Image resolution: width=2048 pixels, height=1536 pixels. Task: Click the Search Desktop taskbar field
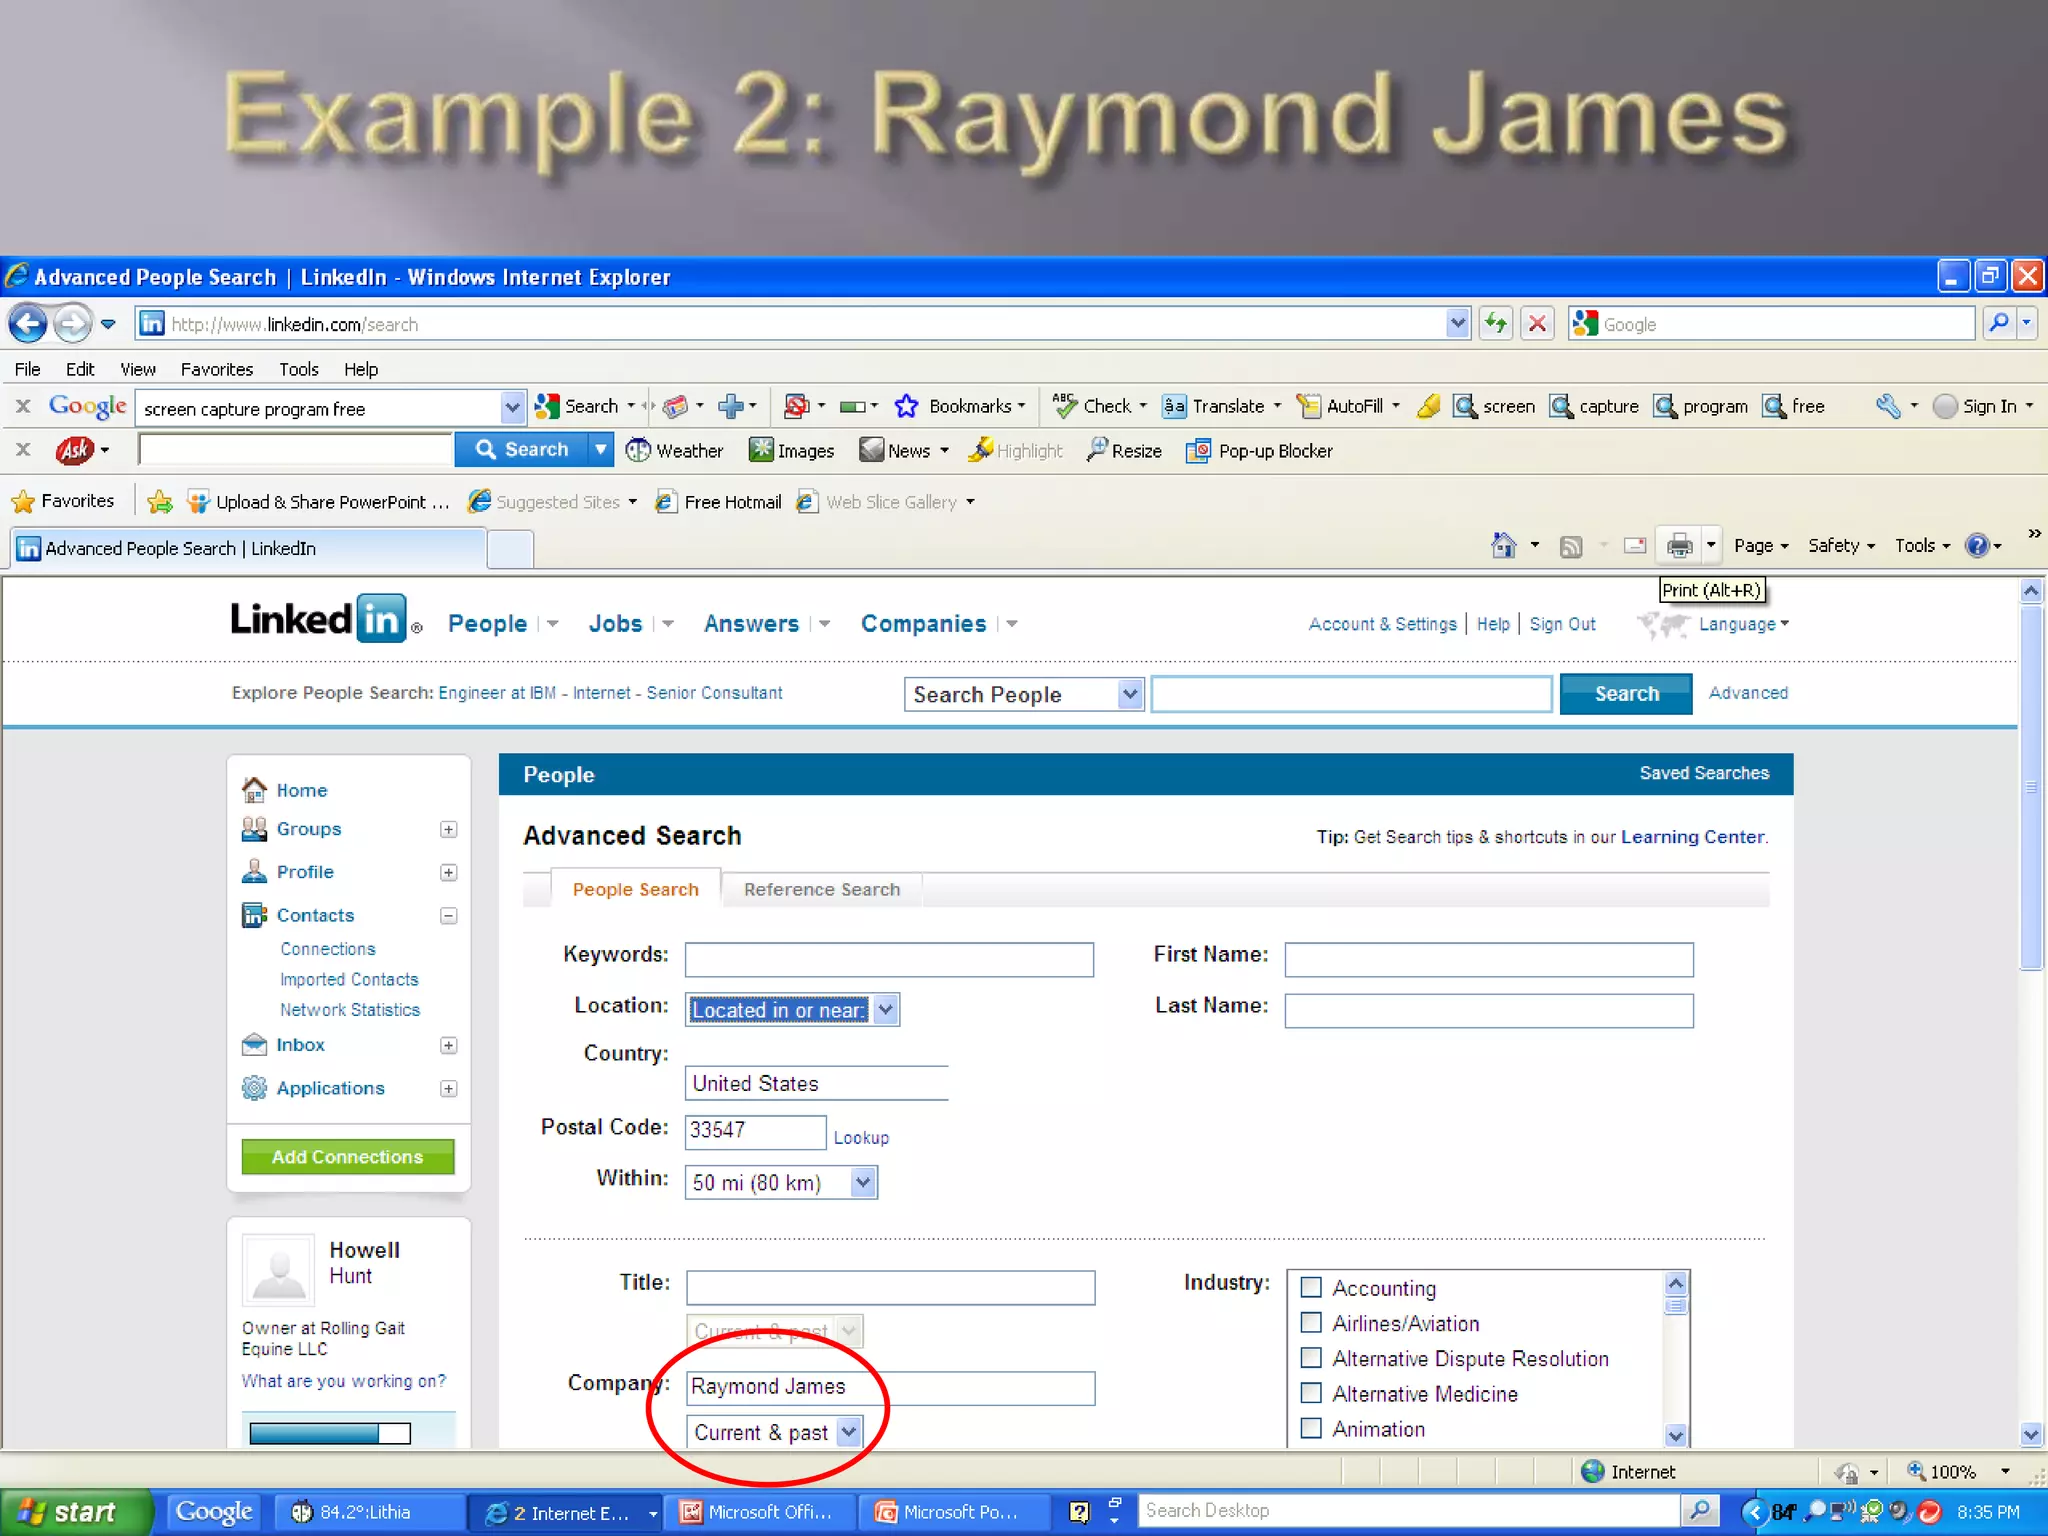click(x=1408, y=1511)
